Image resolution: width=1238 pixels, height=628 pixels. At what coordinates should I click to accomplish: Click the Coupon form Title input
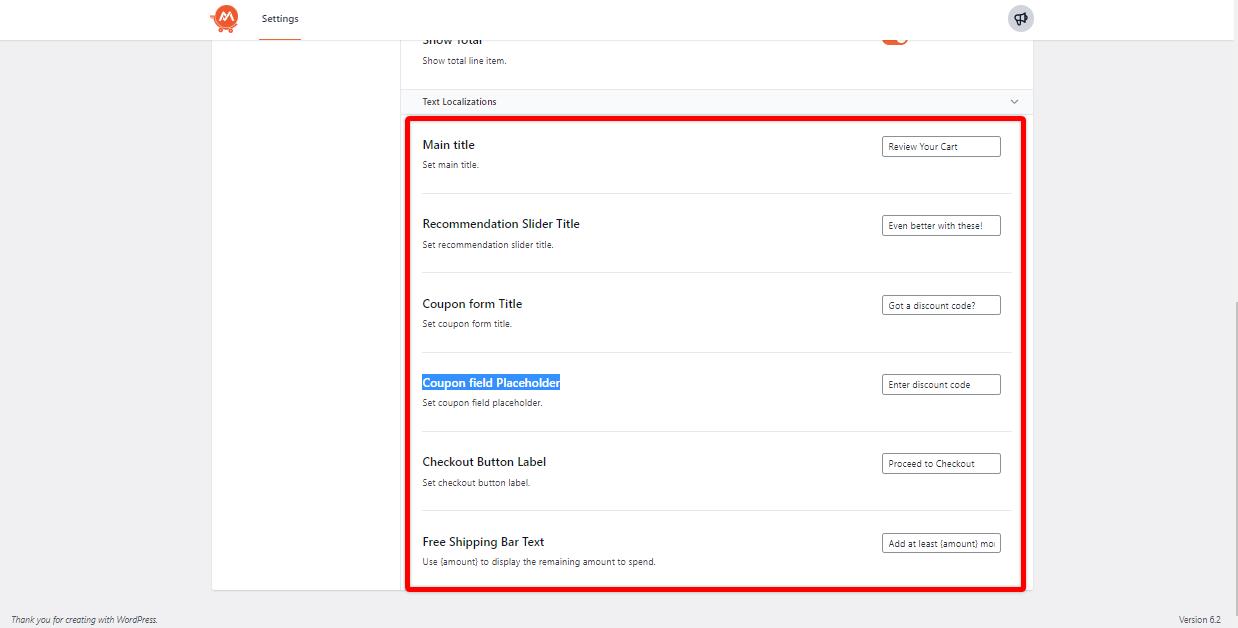940,305
